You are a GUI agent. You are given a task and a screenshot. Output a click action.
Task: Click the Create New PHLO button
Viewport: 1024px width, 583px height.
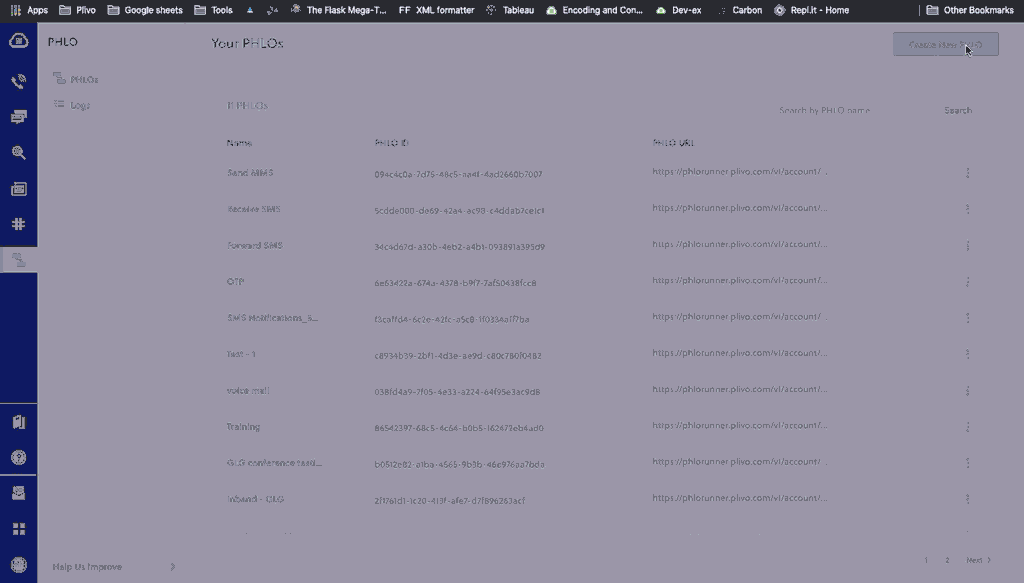pyautogui.click(x=944, y=44)
